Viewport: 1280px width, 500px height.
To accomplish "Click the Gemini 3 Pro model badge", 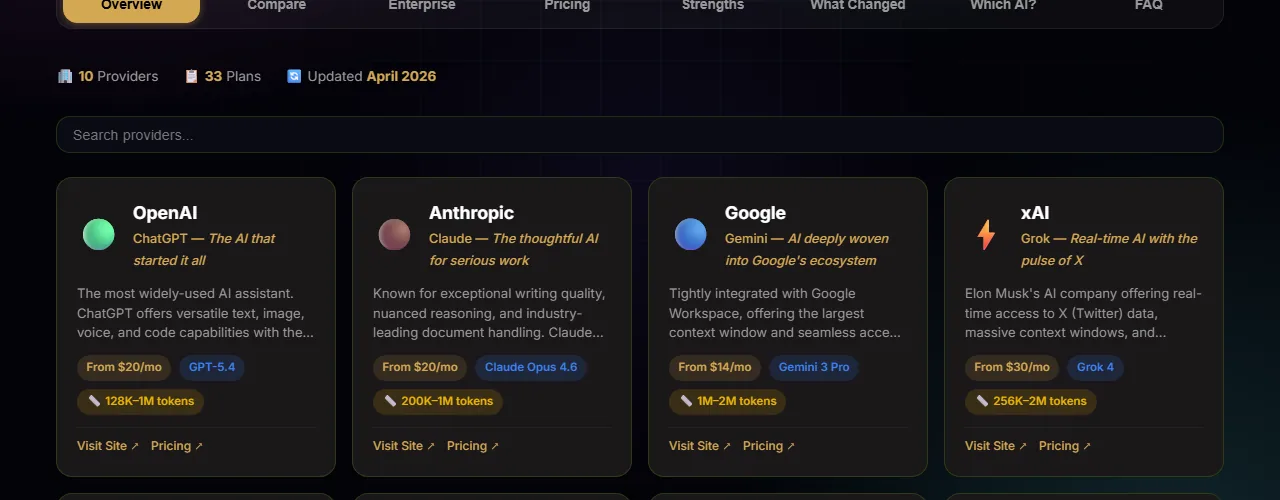I will (814, 367).
